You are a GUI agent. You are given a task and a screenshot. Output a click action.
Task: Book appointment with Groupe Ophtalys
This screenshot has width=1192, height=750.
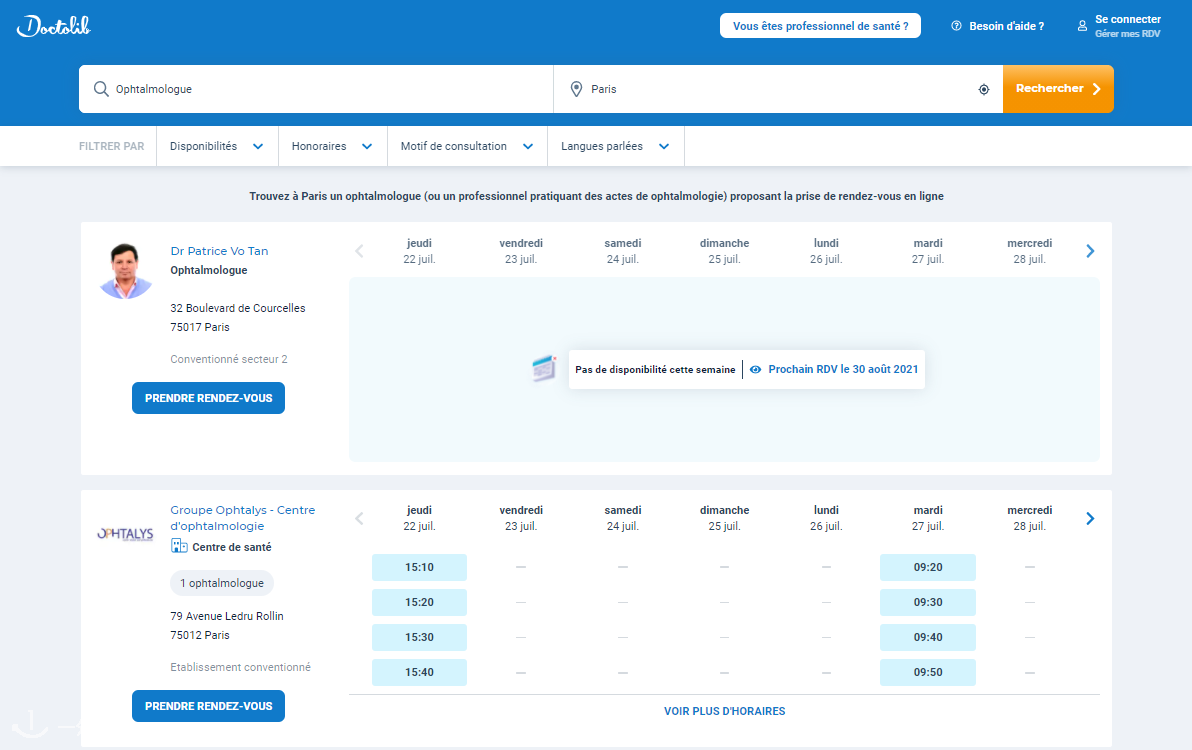coord(208,706)
